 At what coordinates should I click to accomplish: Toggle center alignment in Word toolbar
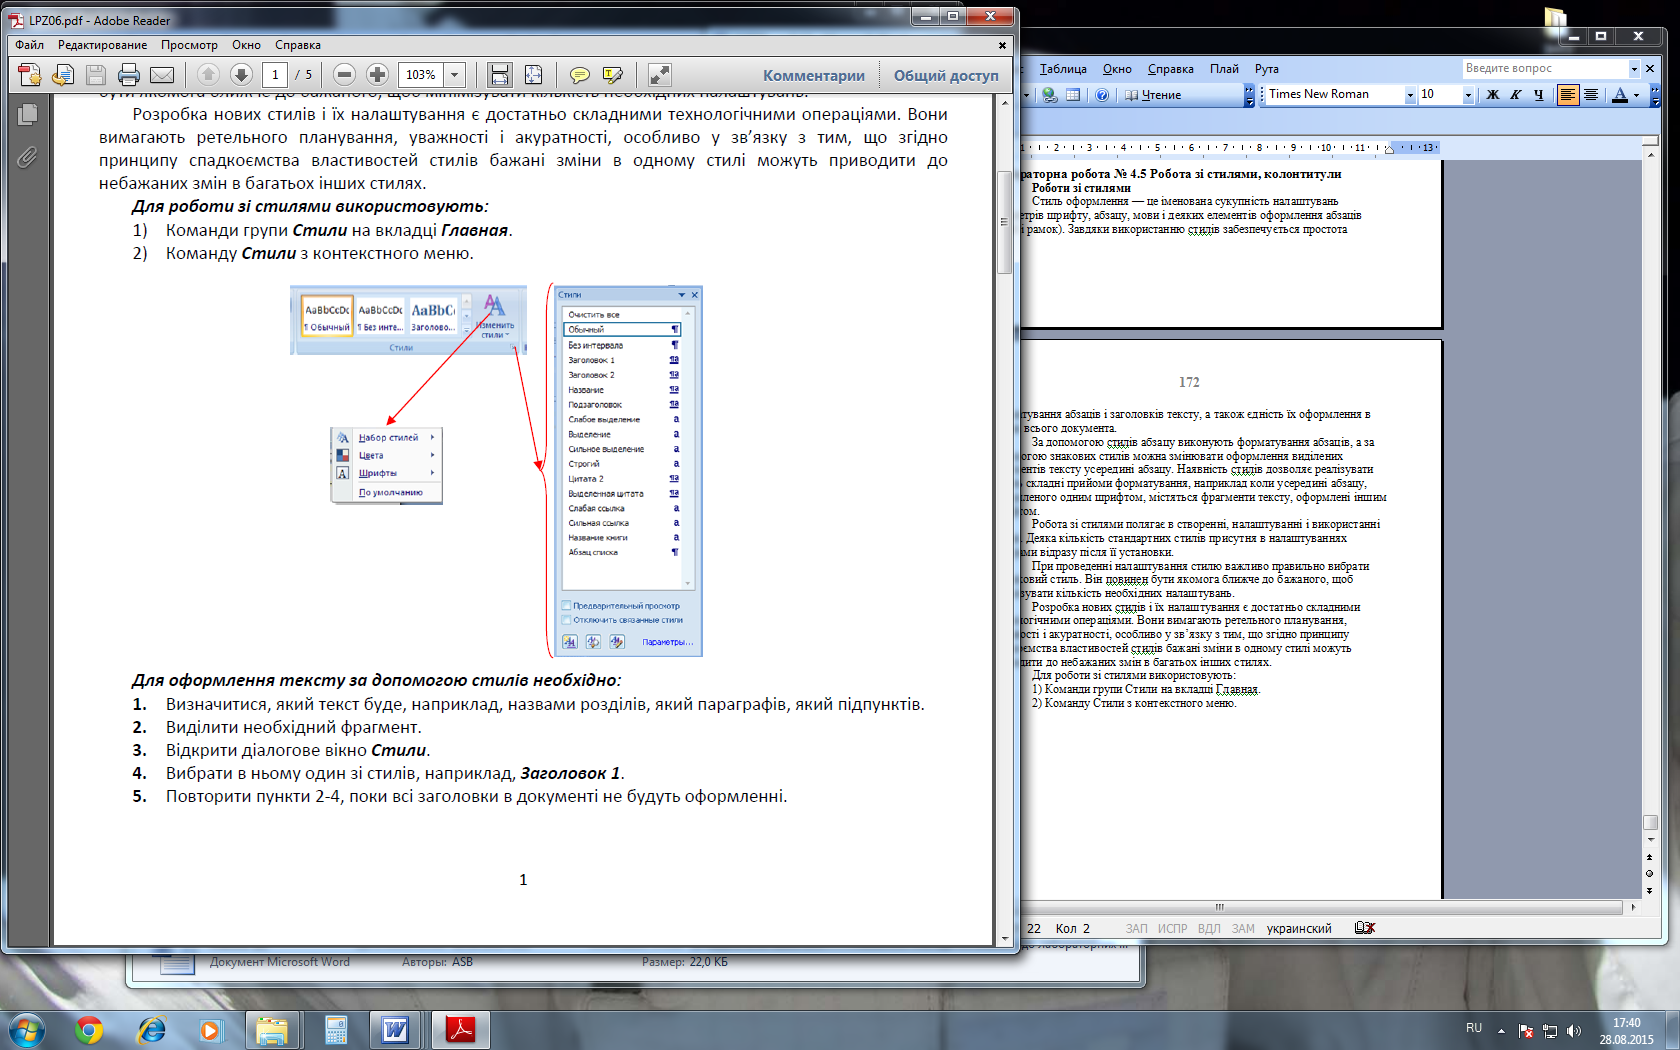1591,95
